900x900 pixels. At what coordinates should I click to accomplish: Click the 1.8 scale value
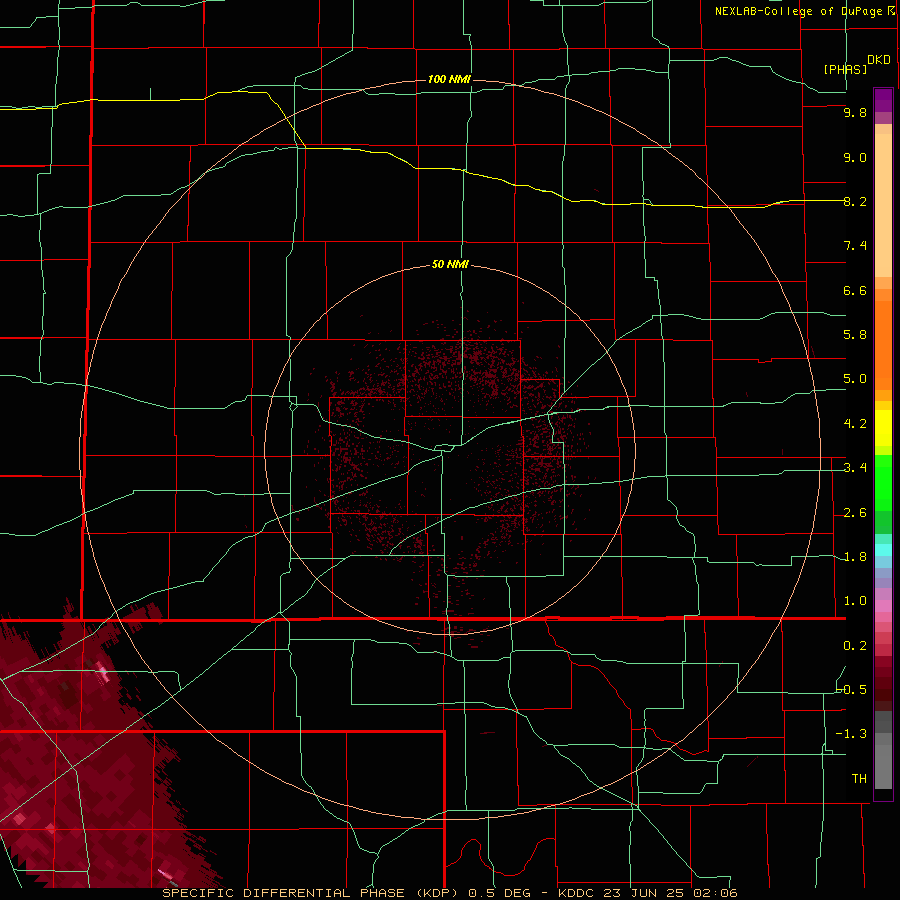[x=855, y=557]
